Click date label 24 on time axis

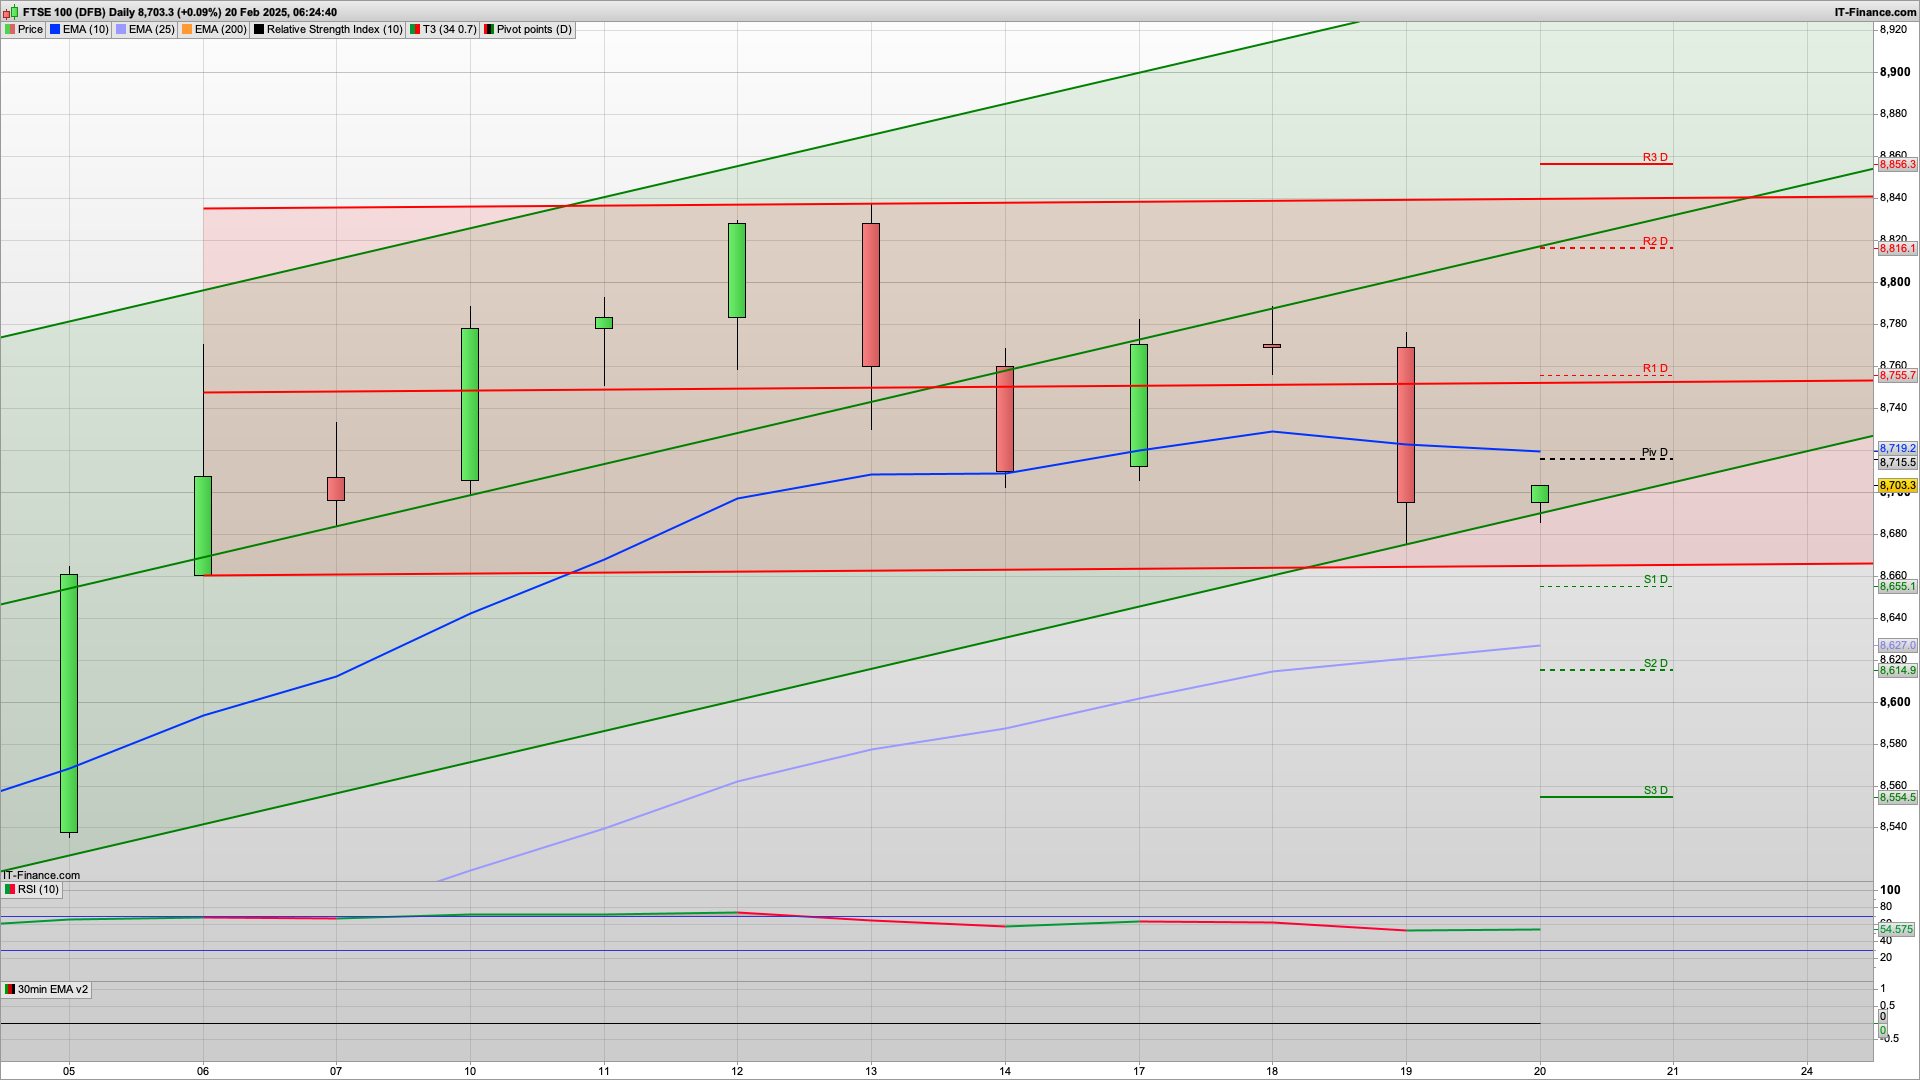pyautogui.click(x=1807, y=1070)
